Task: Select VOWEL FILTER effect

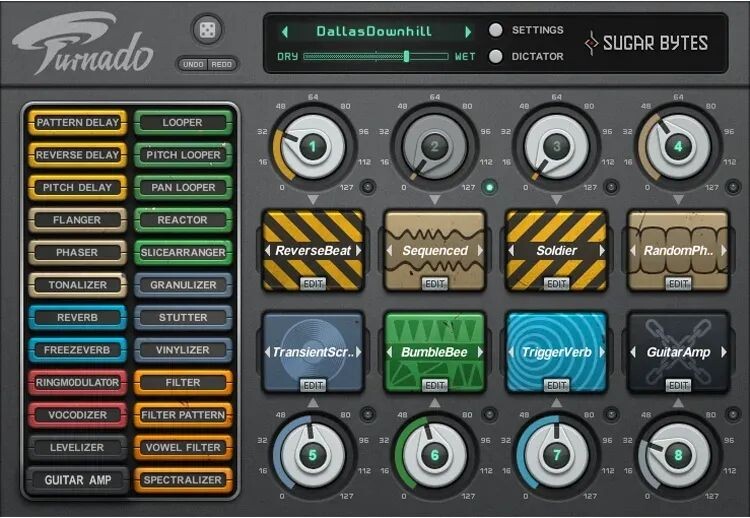Action: 183,448
